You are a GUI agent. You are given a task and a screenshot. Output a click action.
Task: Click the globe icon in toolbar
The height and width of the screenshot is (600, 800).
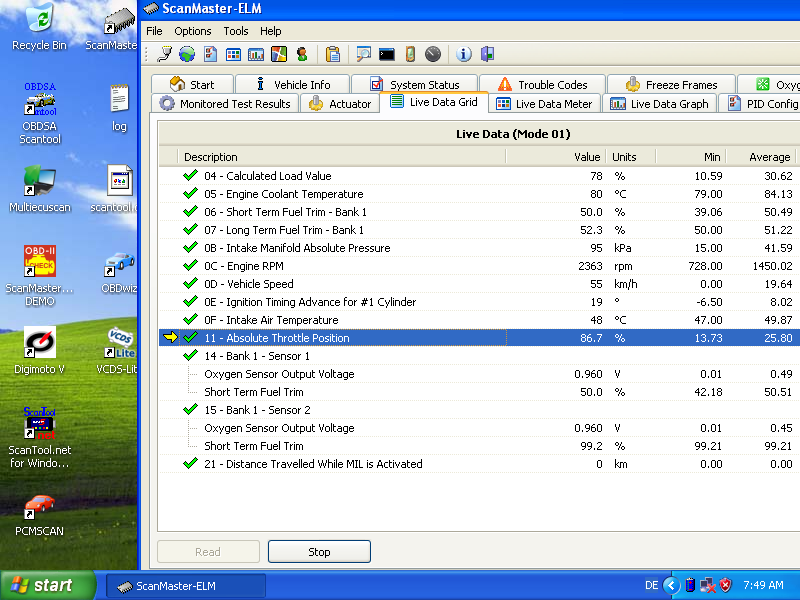(x=187, y=54)
